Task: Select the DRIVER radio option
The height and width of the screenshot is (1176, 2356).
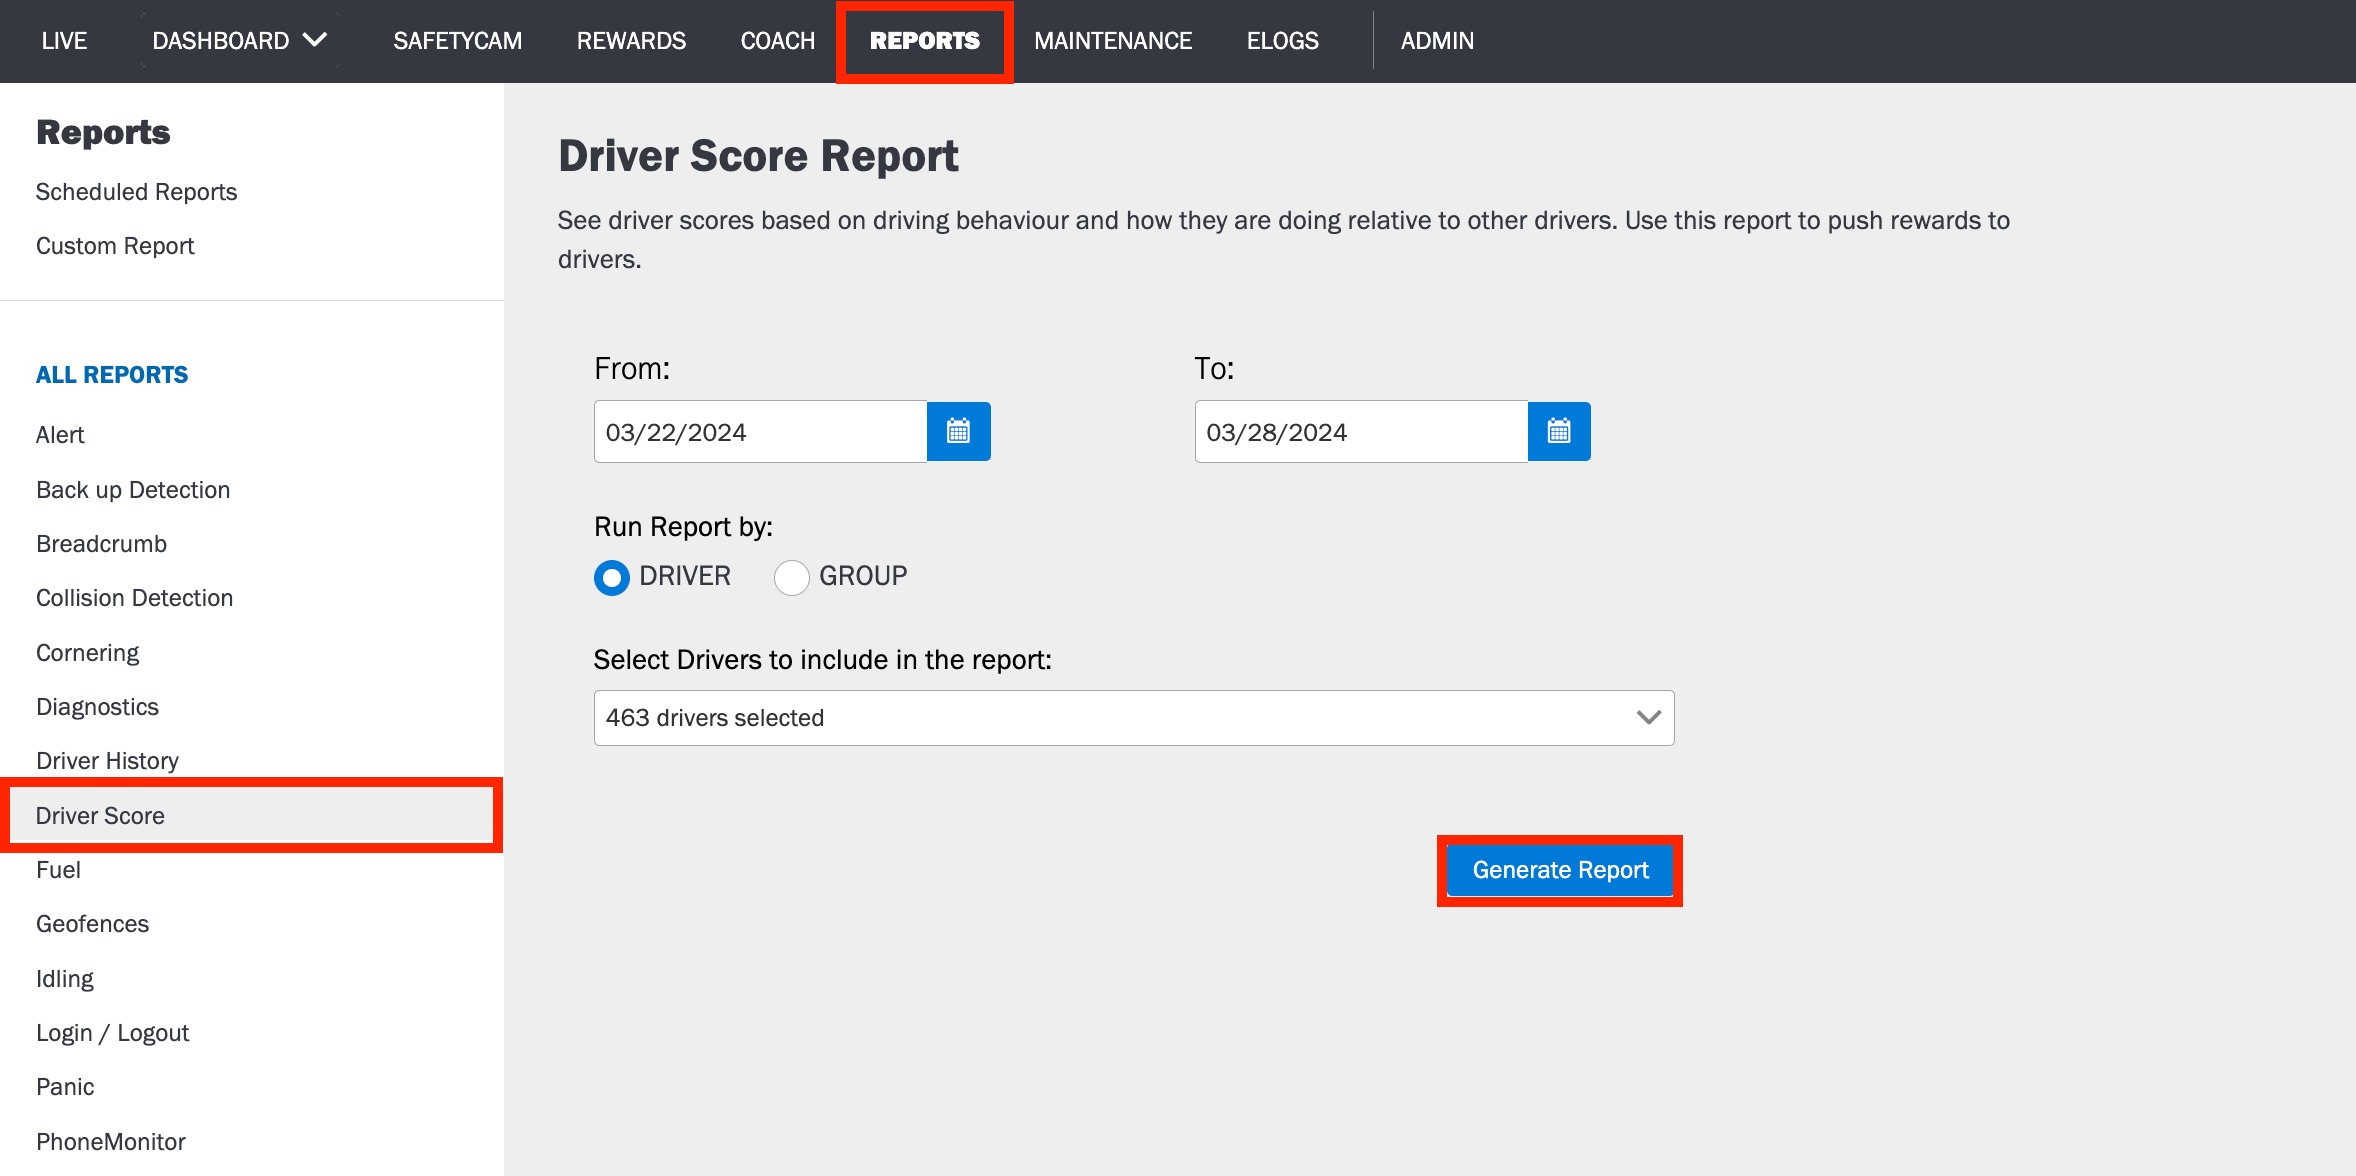Action: point(612,577)
